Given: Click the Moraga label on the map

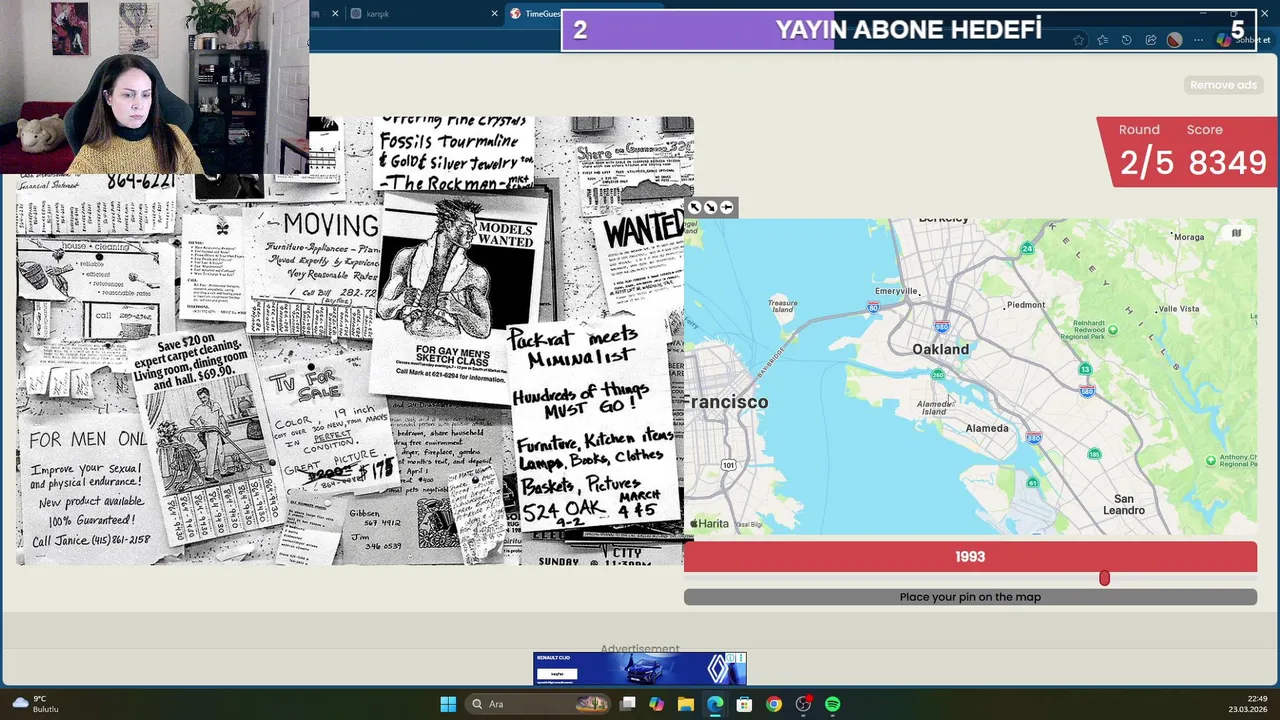Looking at the screenshot, I should point(1189,237).
